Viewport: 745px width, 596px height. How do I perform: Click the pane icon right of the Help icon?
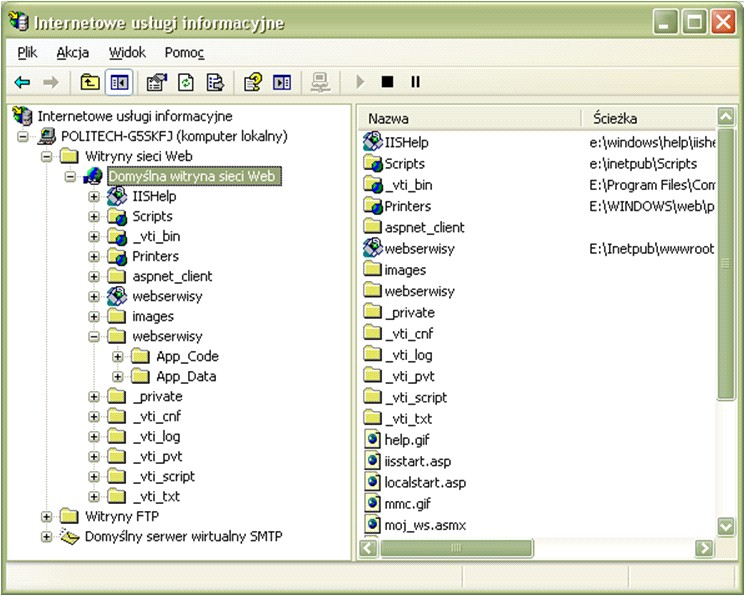point(282,83)
